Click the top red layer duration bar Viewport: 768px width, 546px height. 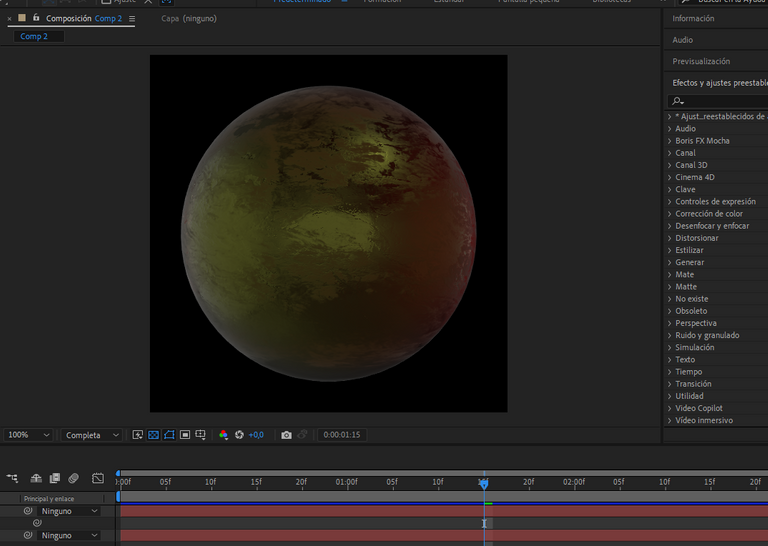(444, 511)
